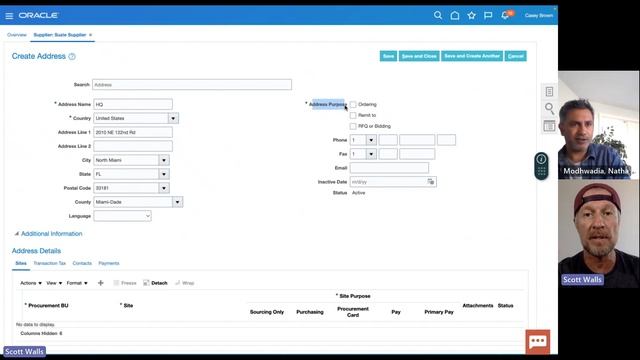Open the Fax country code dropdown
Viewport: 640px width, 360px height.
[x=371, y=154]
